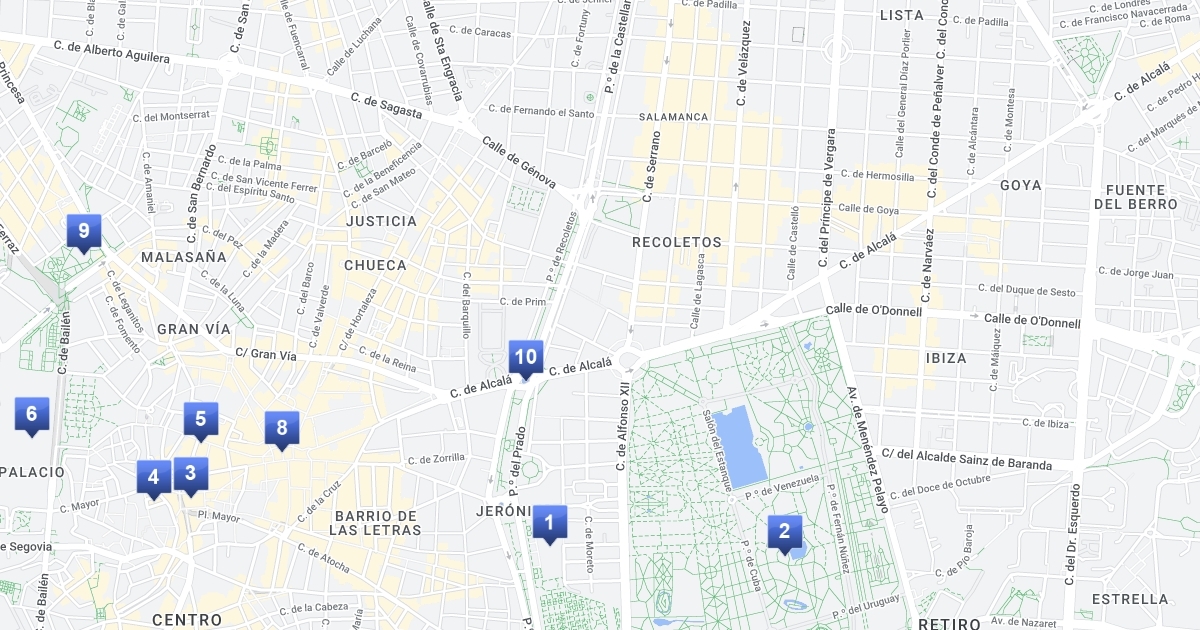The width and height of the screenshot is (1200, 630).
Task: Click the IBIZA neighborhood label
Action: [x=946, y=358]
